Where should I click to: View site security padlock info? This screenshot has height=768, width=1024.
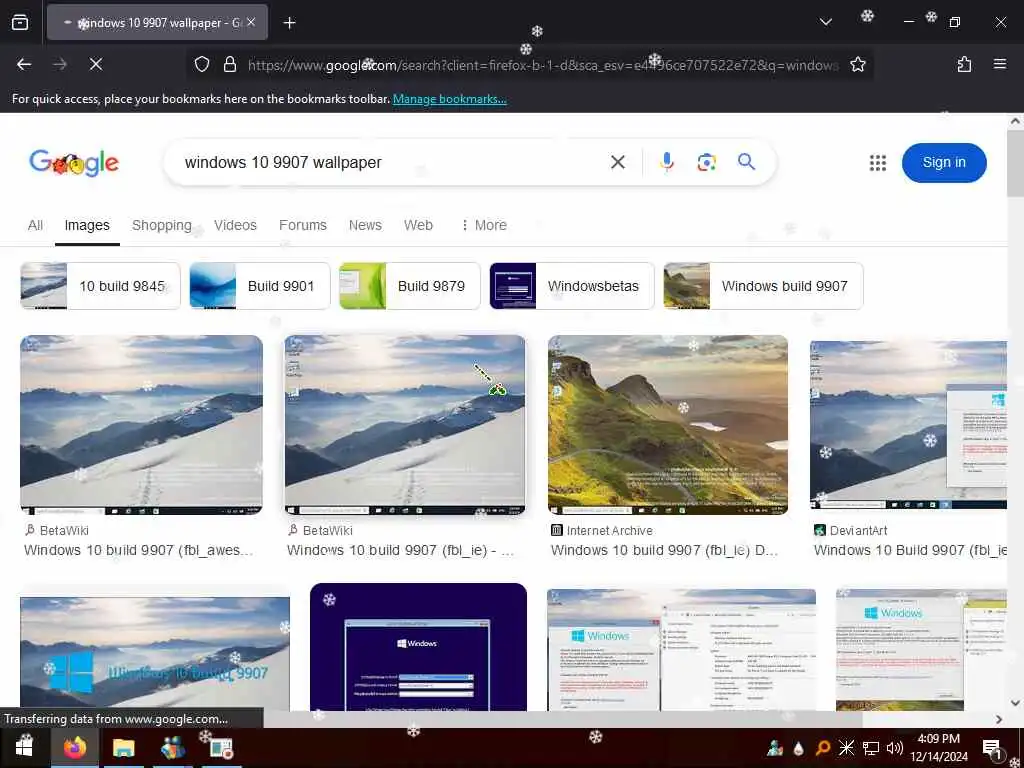point(230,64)
